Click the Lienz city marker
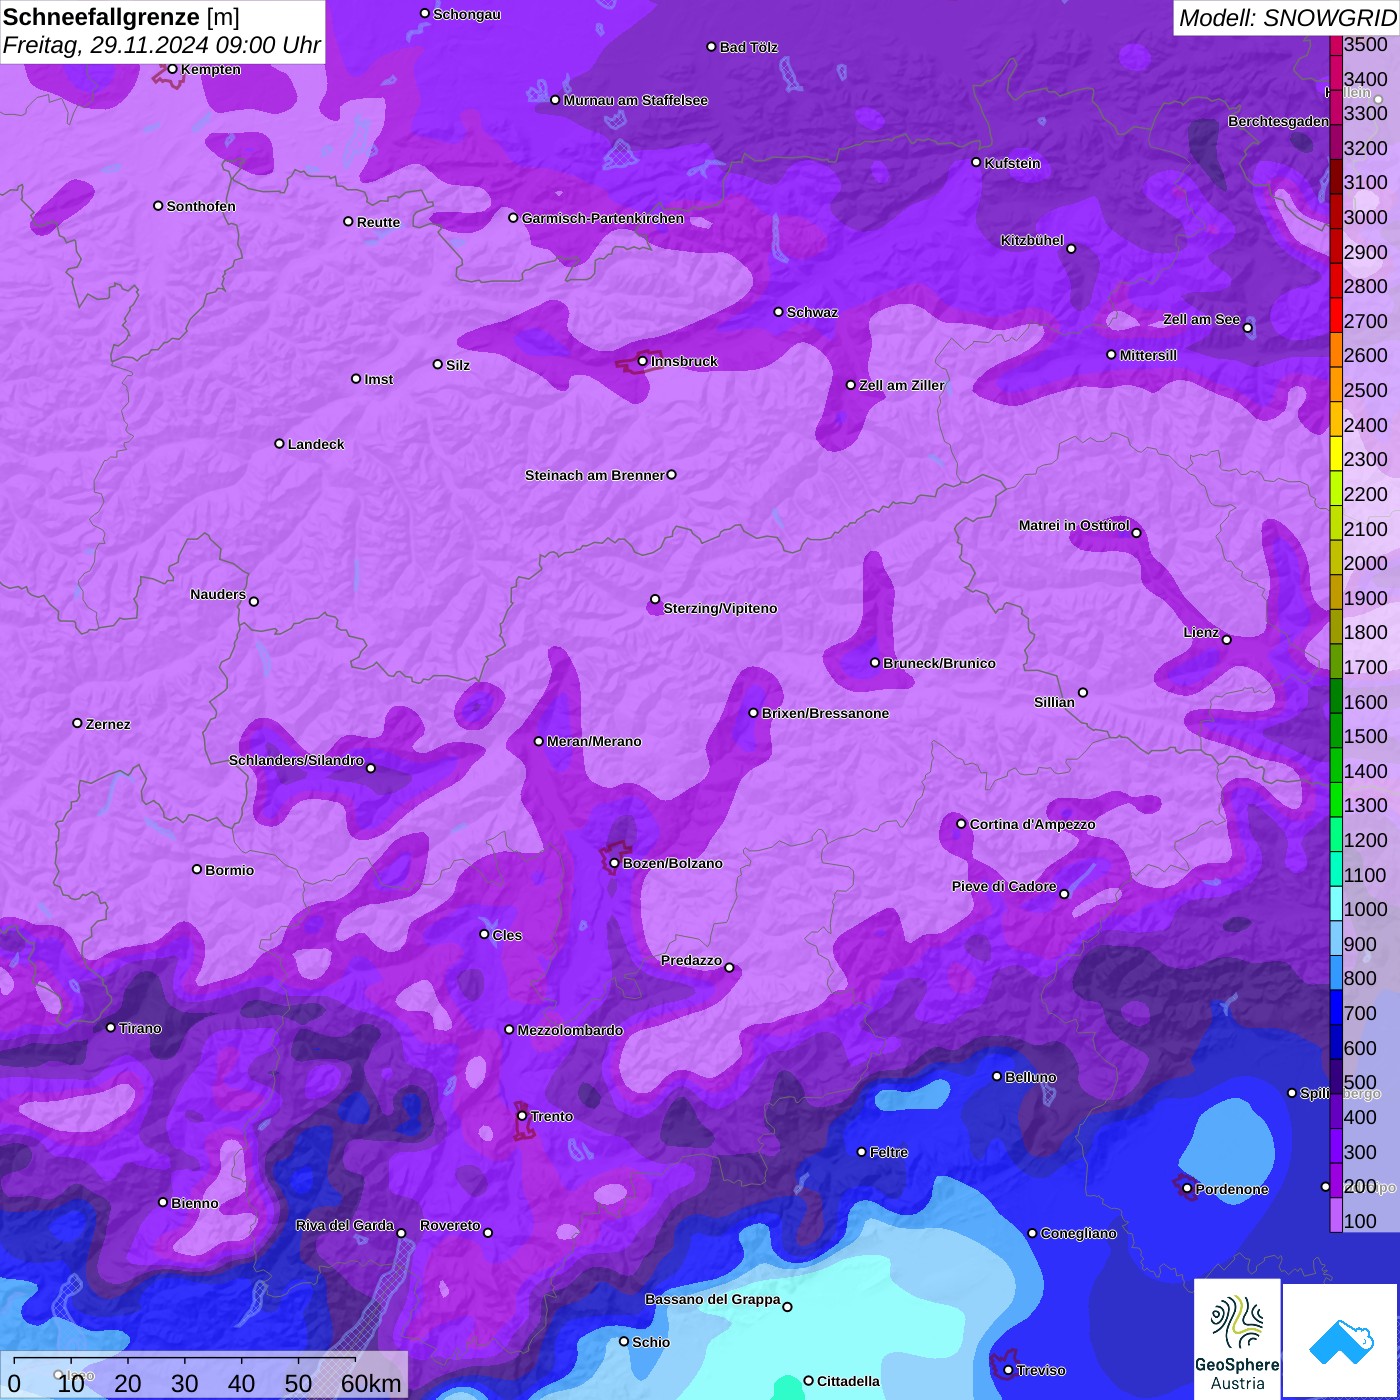This screenshot has height=1400, width=1400. (x=1227, y=640)
